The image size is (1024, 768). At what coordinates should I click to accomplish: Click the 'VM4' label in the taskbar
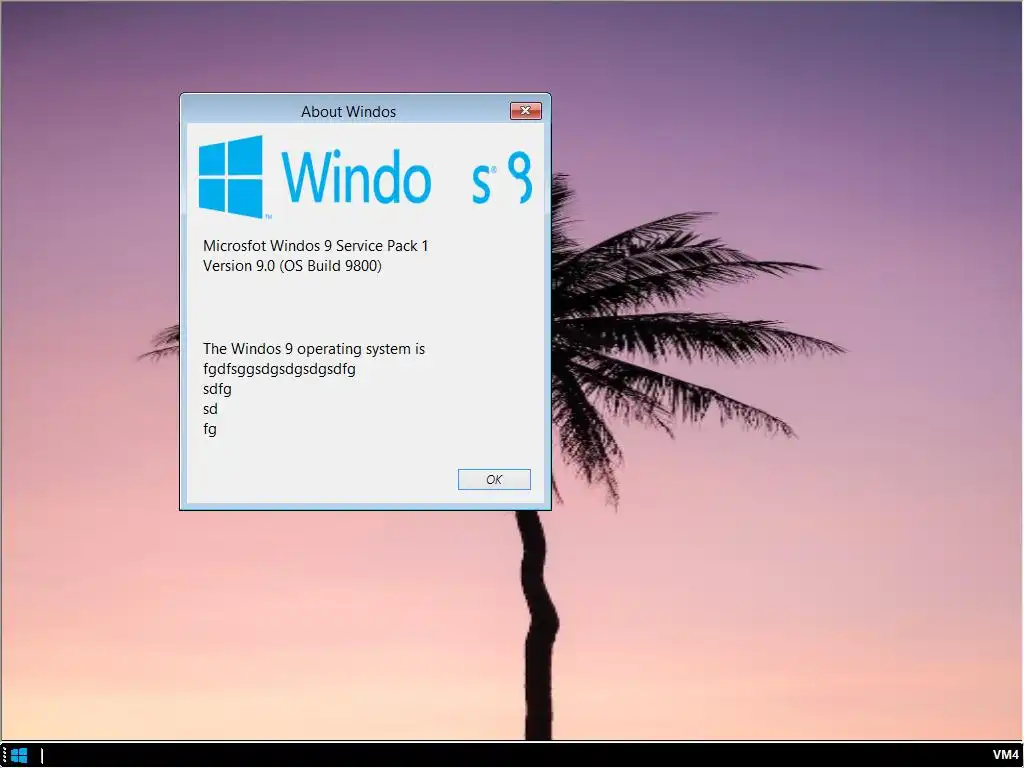coord(1006,756)
